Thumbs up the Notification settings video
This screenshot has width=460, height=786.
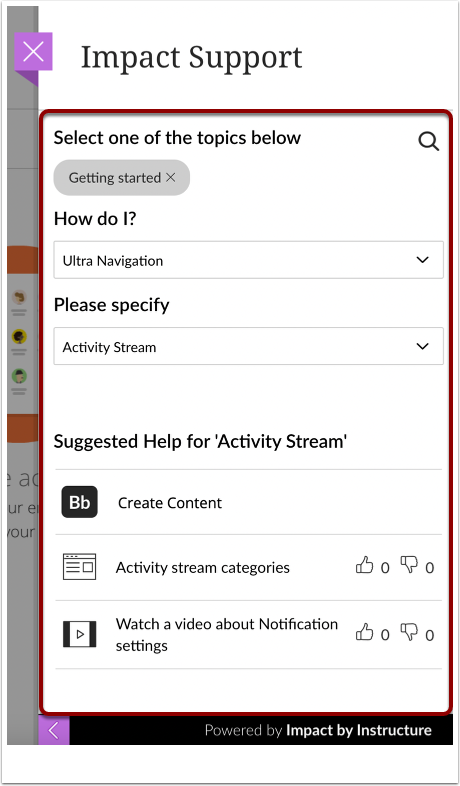364,633
